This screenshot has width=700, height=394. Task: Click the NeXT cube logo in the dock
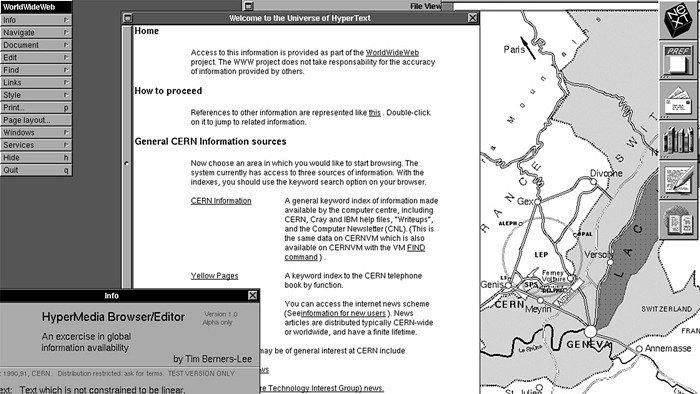pyautogui.click(x=679, y=19)
